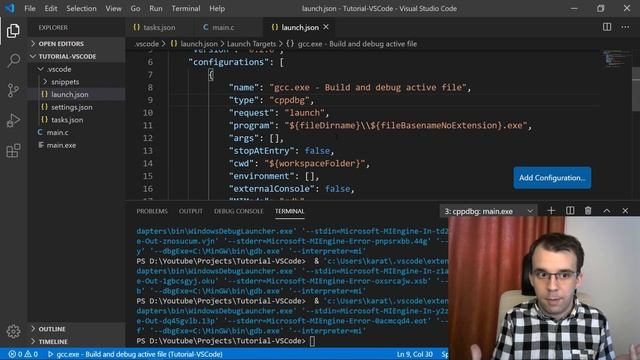Image resolution: width=640 pixels, height=360 pixels.
Task: Close the terminal panel
Action: [x=625, y=211]
